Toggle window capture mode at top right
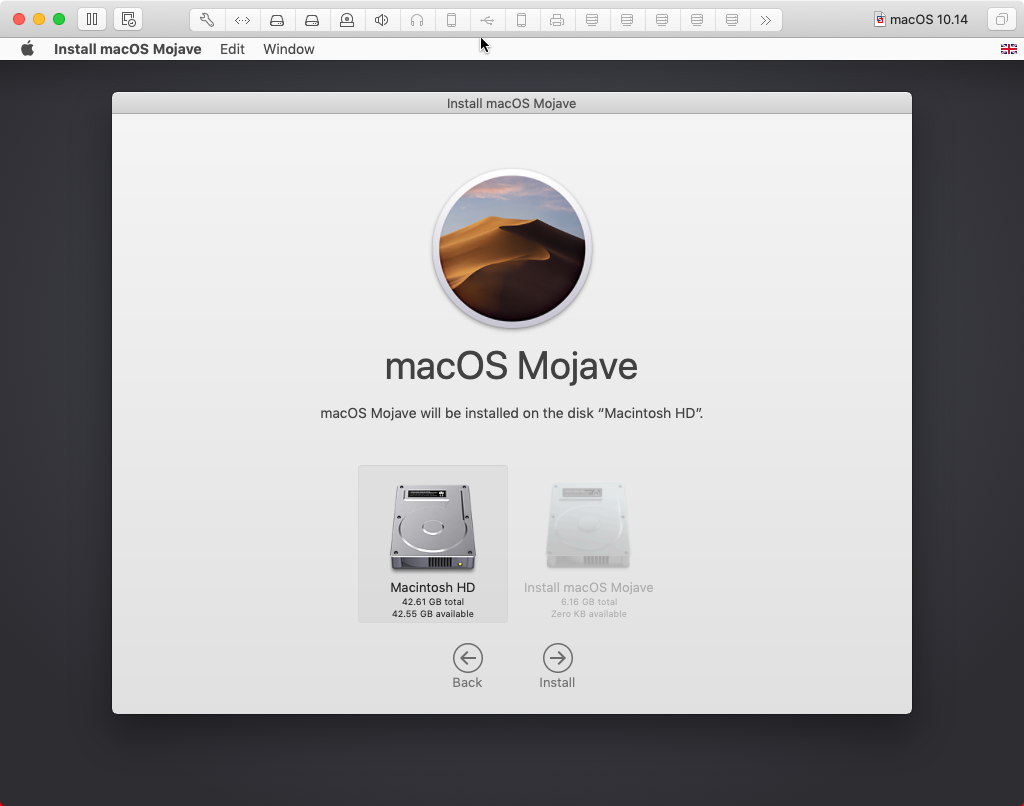This screenshot has width=1024, height=806. (1002, 18)
